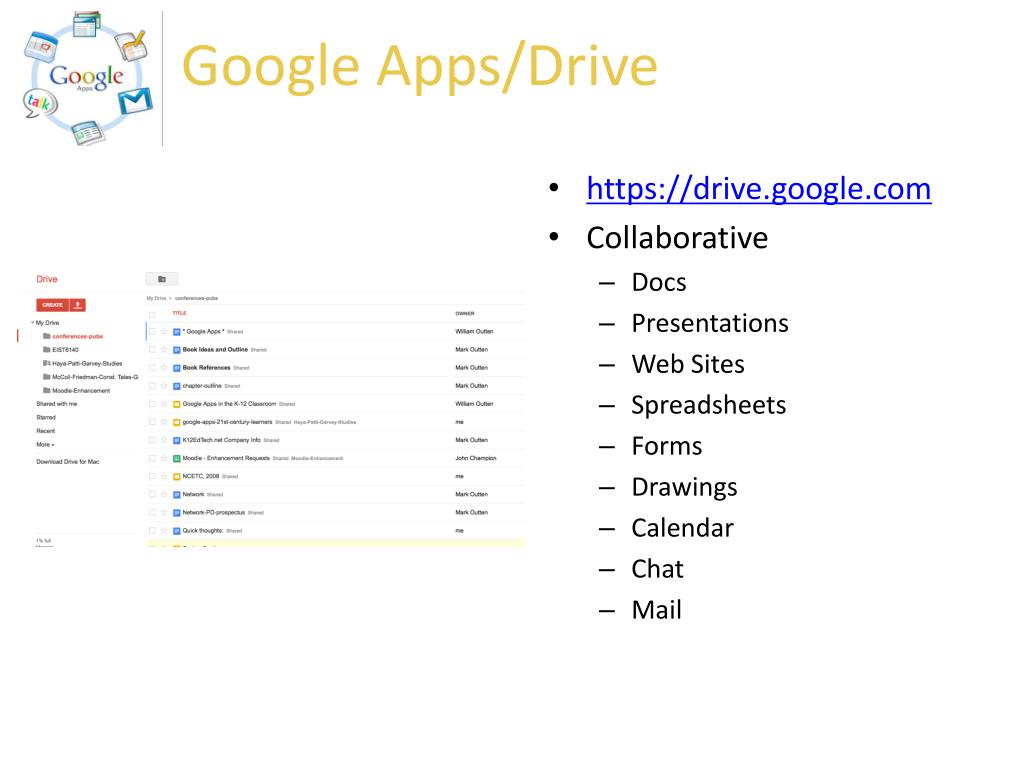Click green spreadsheet icon for 'Moodle - Enhancement Requests'

coord(176,458)
